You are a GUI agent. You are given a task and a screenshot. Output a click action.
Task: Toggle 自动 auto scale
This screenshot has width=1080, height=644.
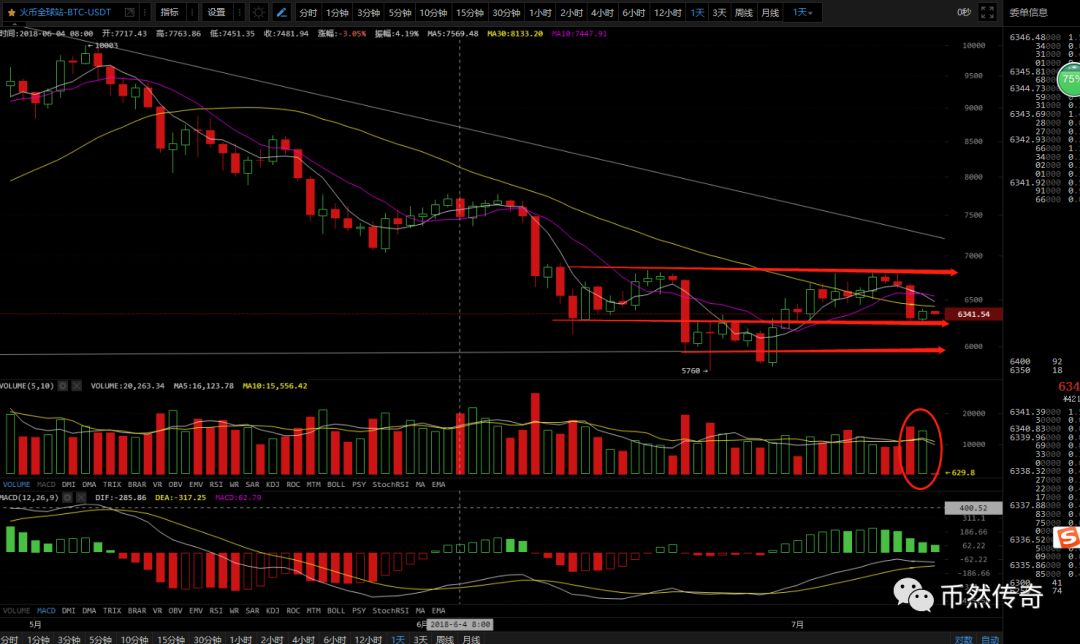click(x=990, y=639)
